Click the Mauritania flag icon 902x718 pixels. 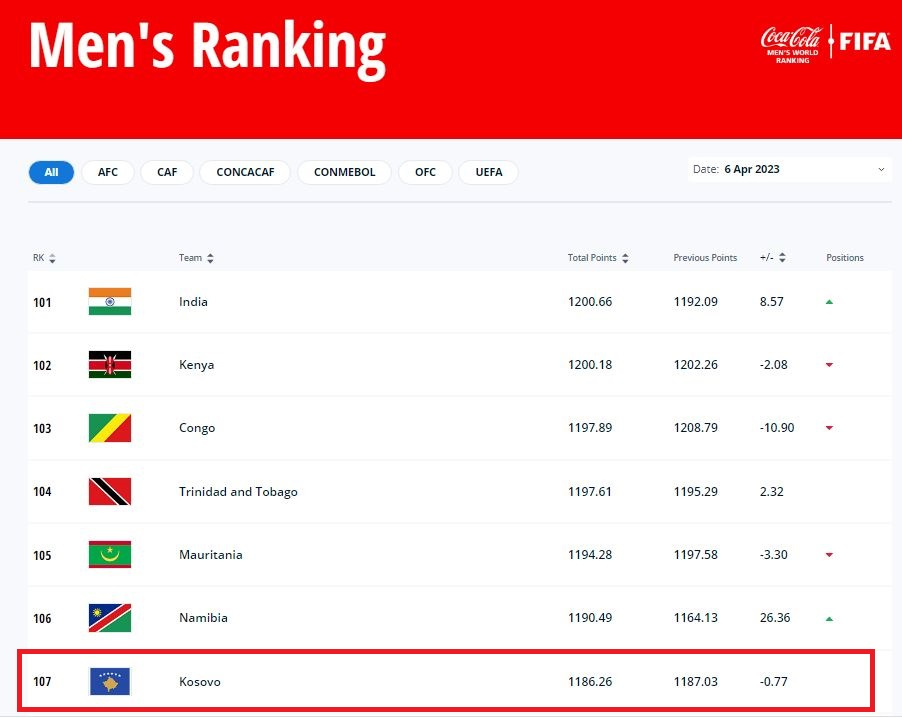(110, 555)
